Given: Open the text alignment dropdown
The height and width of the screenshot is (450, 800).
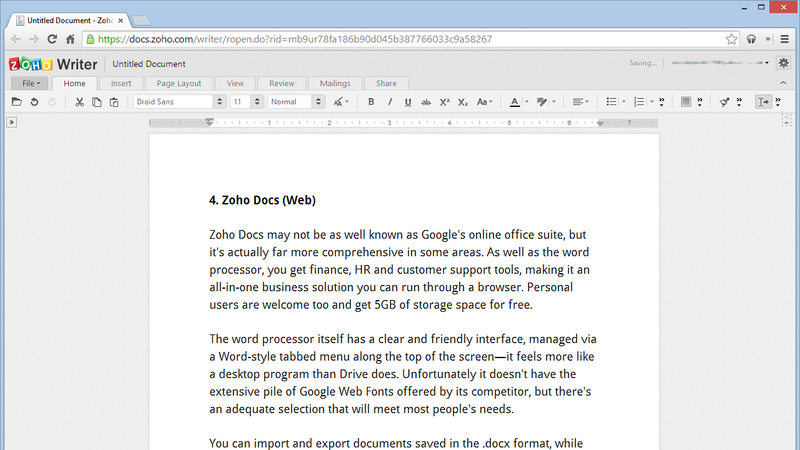Looking at the screenshot, I should (x=580, y=102).
